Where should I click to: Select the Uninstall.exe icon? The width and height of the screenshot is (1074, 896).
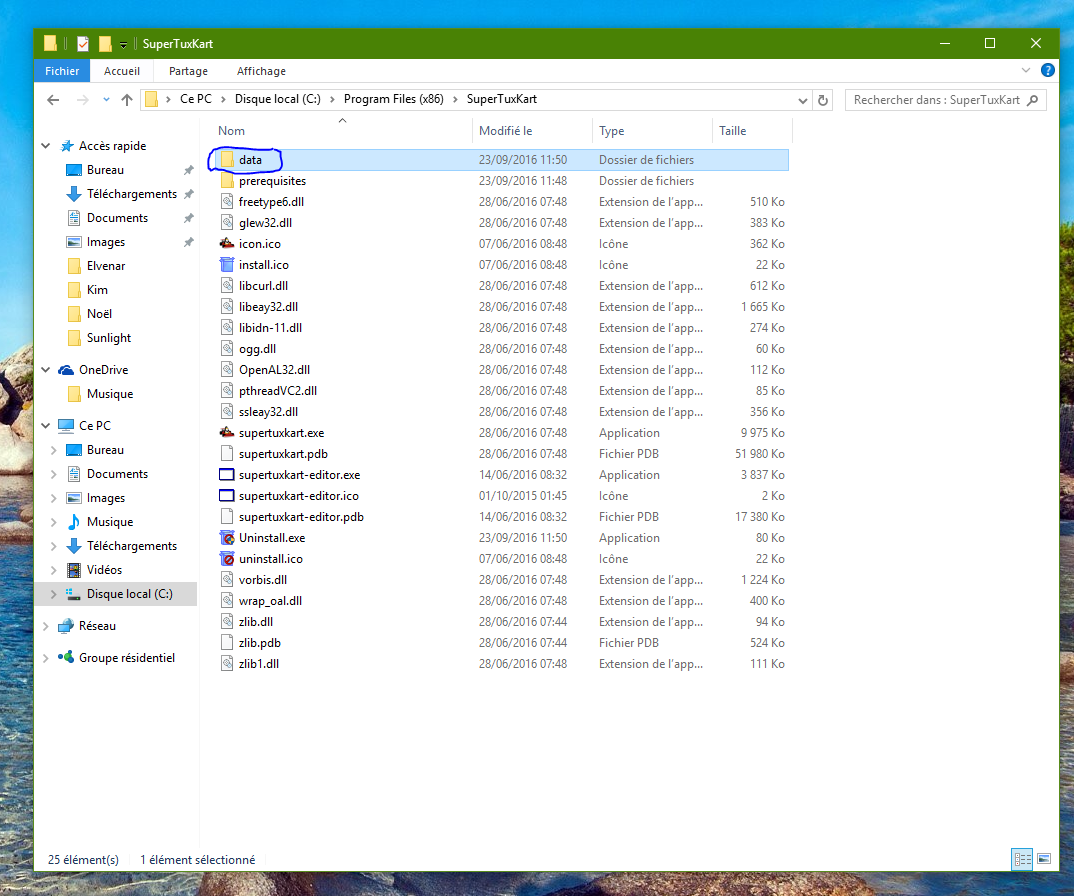[227, 538]
